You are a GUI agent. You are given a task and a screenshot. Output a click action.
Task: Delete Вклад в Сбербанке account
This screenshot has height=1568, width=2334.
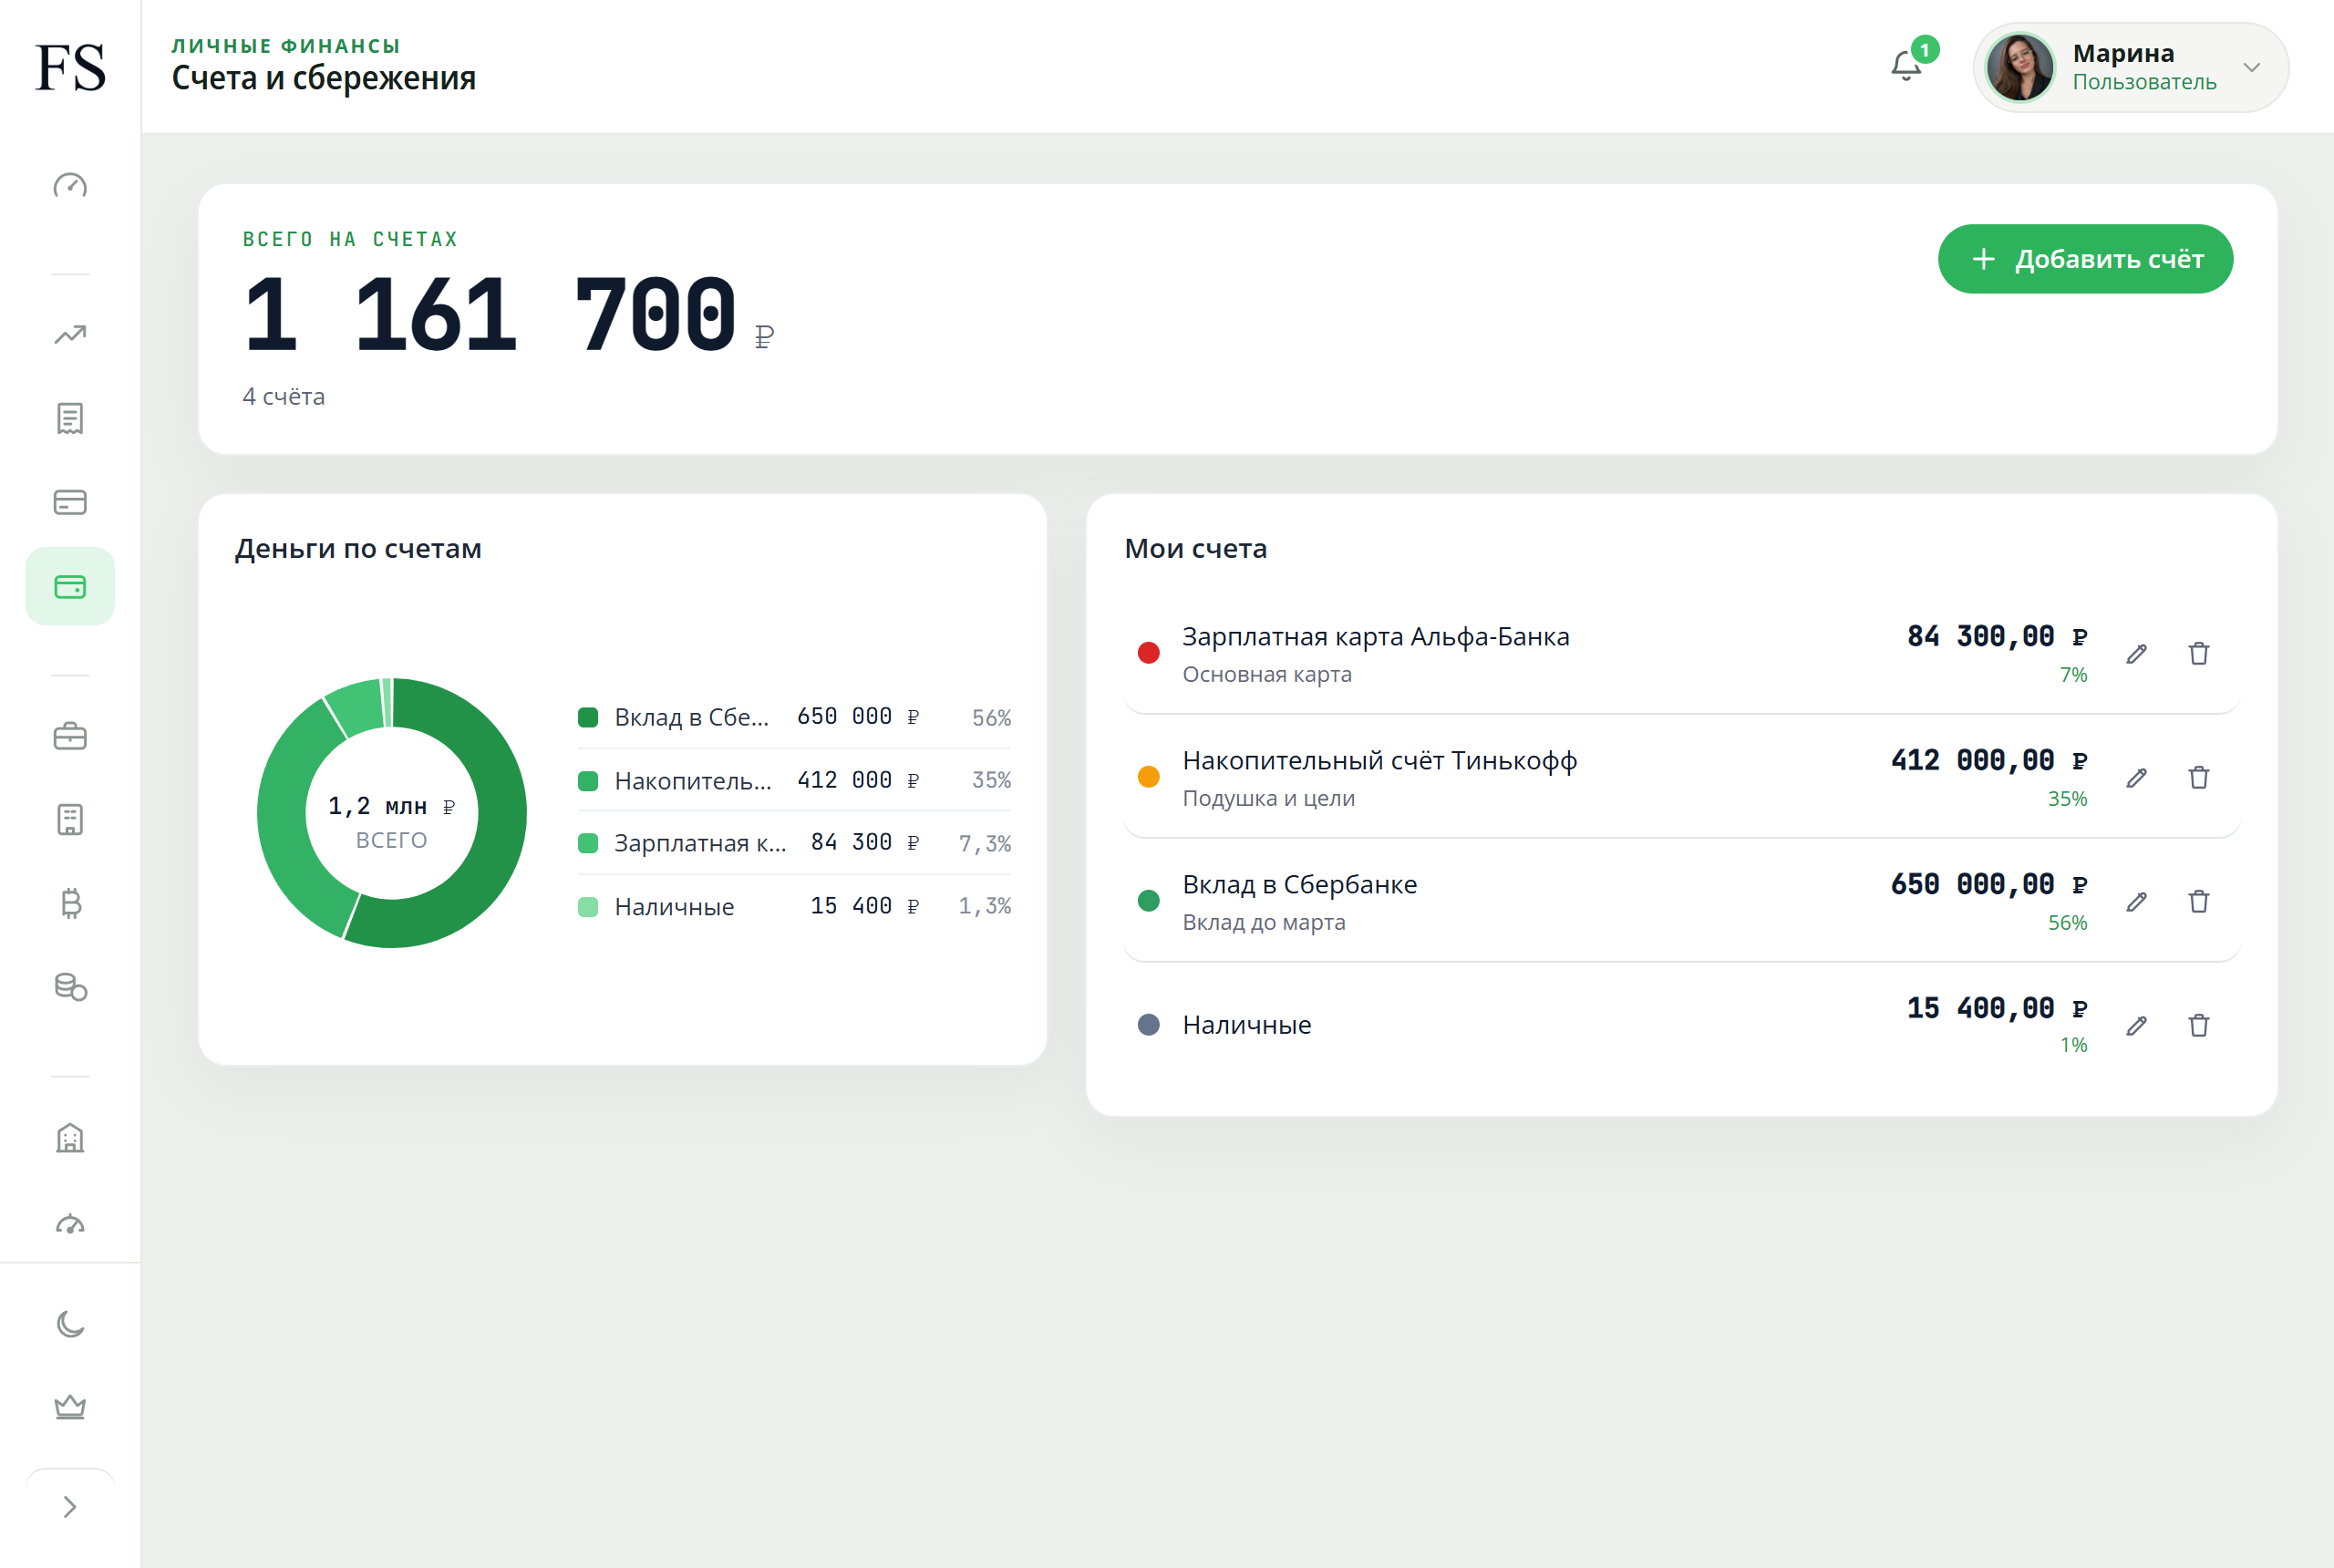(2199, 902)
